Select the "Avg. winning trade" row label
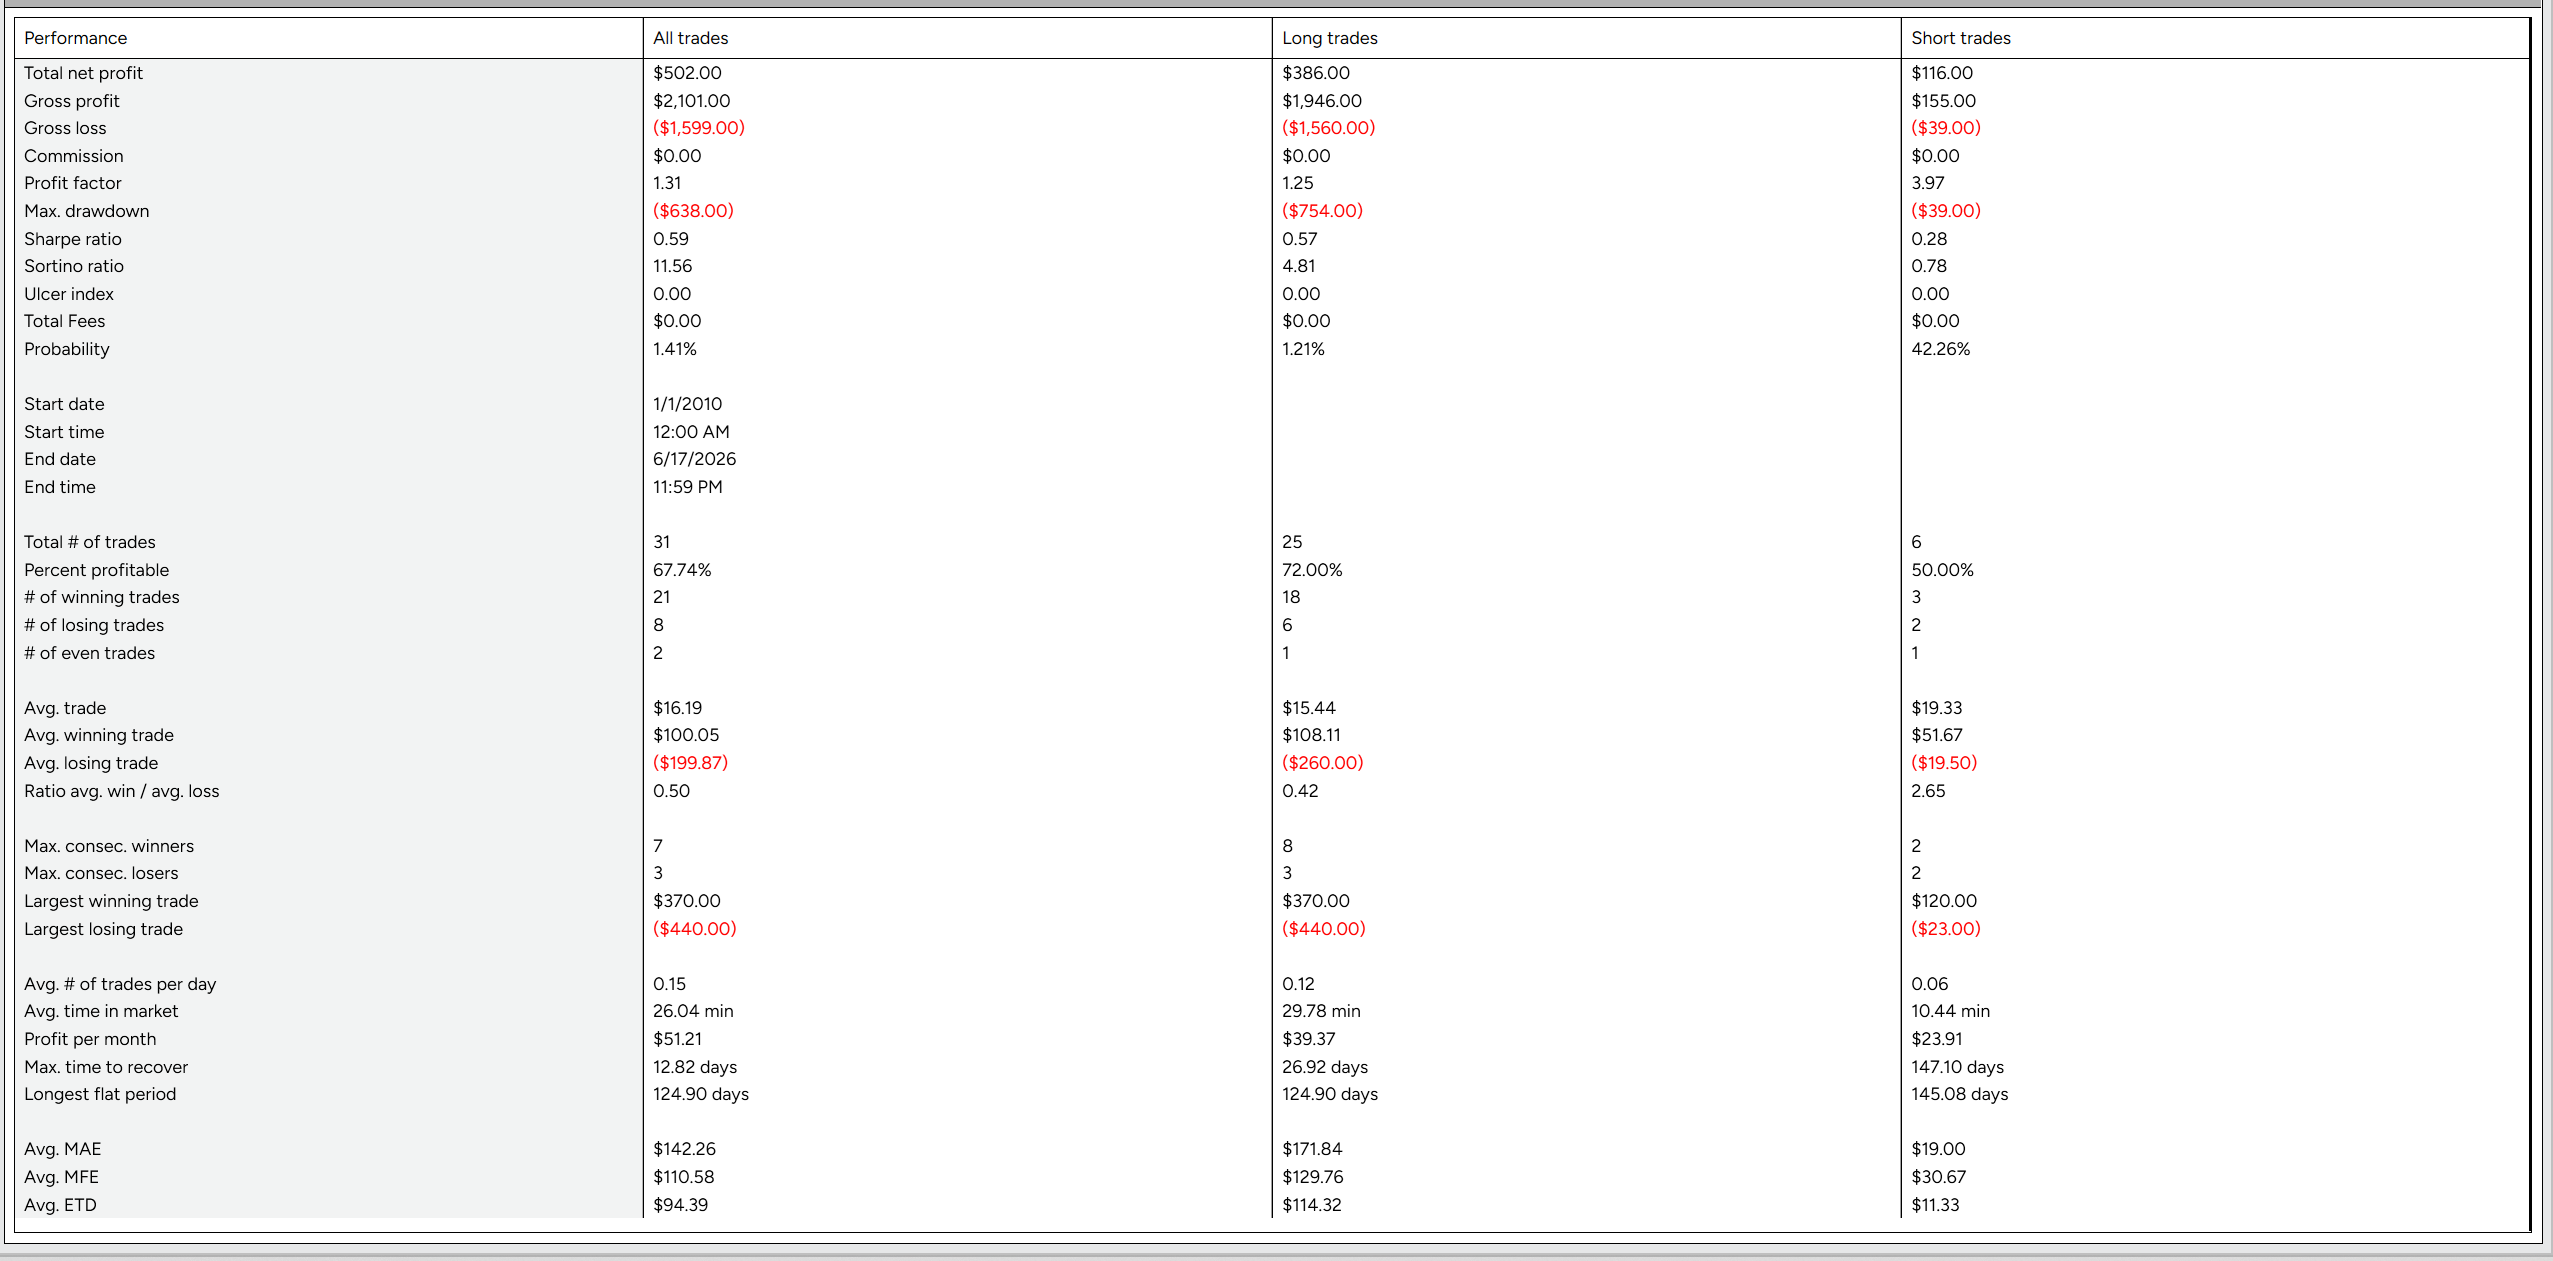 [x=99, y=735]
